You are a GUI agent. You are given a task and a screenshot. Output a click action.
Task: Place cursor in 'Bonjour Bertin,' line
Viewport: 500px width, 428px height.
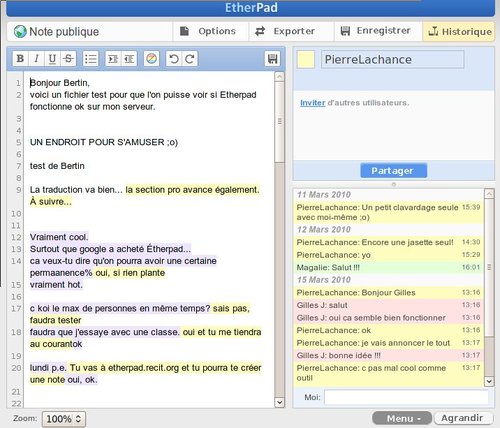pyautogui.click(x=60, y=83)
